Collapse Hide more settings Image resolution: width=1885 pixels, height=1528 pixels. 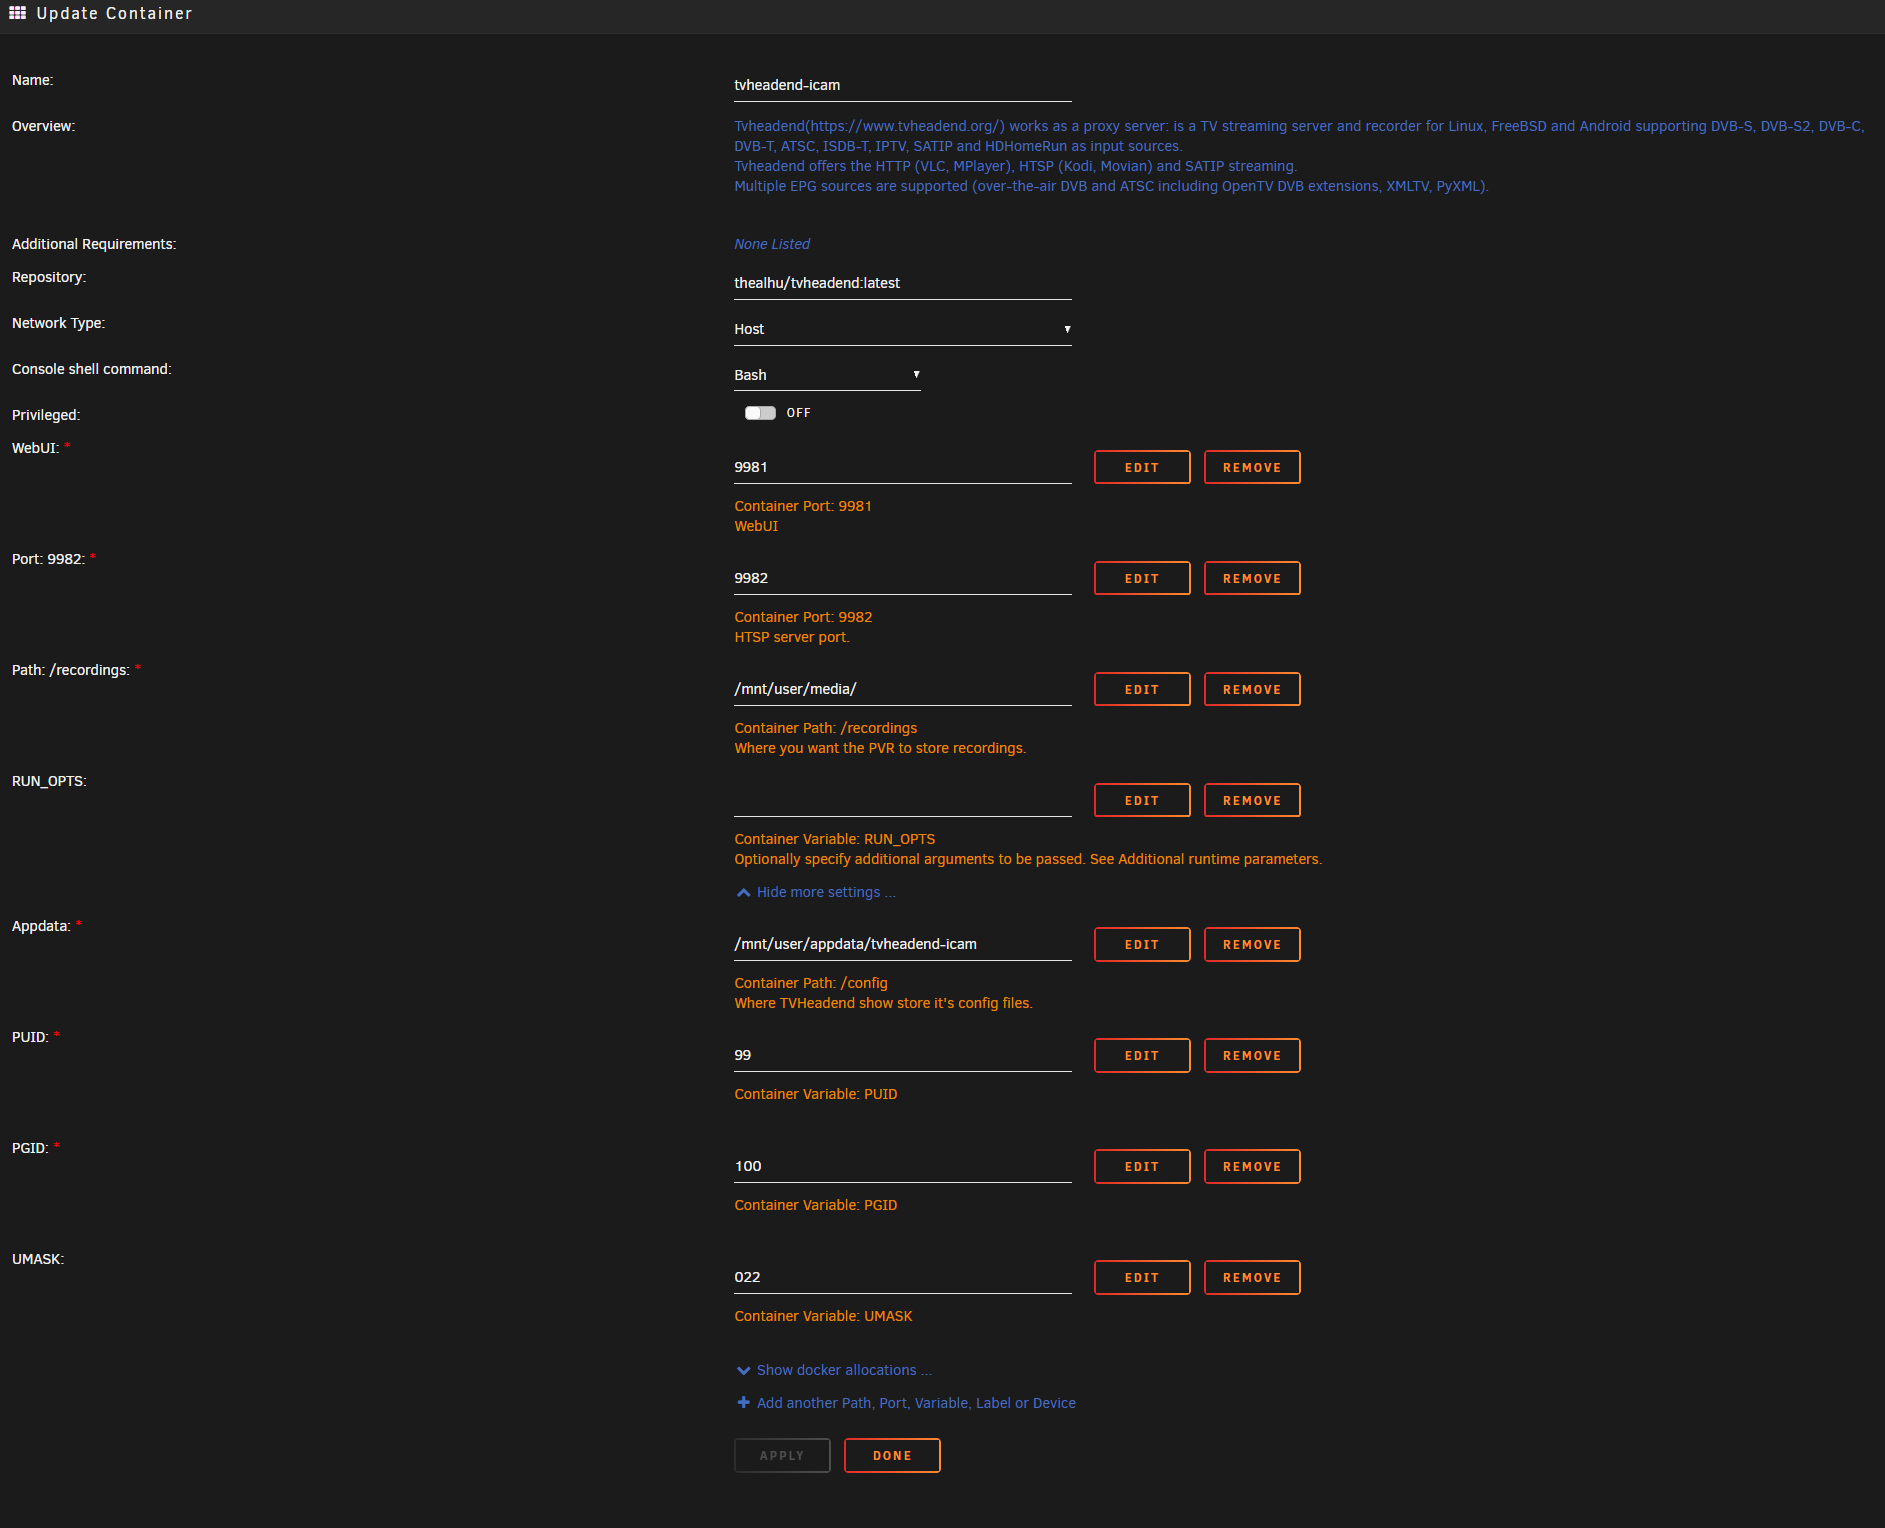tap(825, 892)
